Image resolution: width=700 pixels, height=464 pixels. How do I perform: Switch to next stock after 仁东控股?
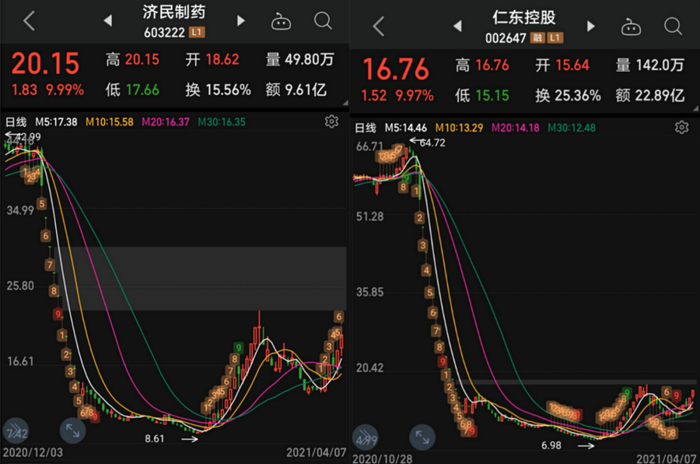(x=591, y=26)
